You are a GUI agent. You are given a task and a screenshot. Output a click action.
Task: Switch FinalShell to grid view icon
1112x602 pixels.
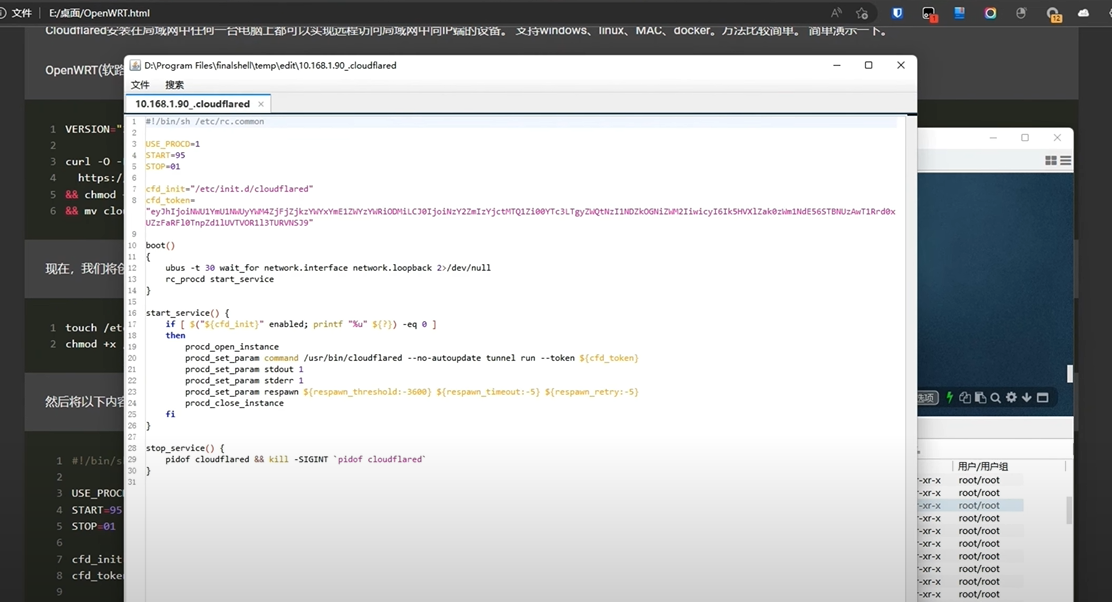[x=1051, y=161]
